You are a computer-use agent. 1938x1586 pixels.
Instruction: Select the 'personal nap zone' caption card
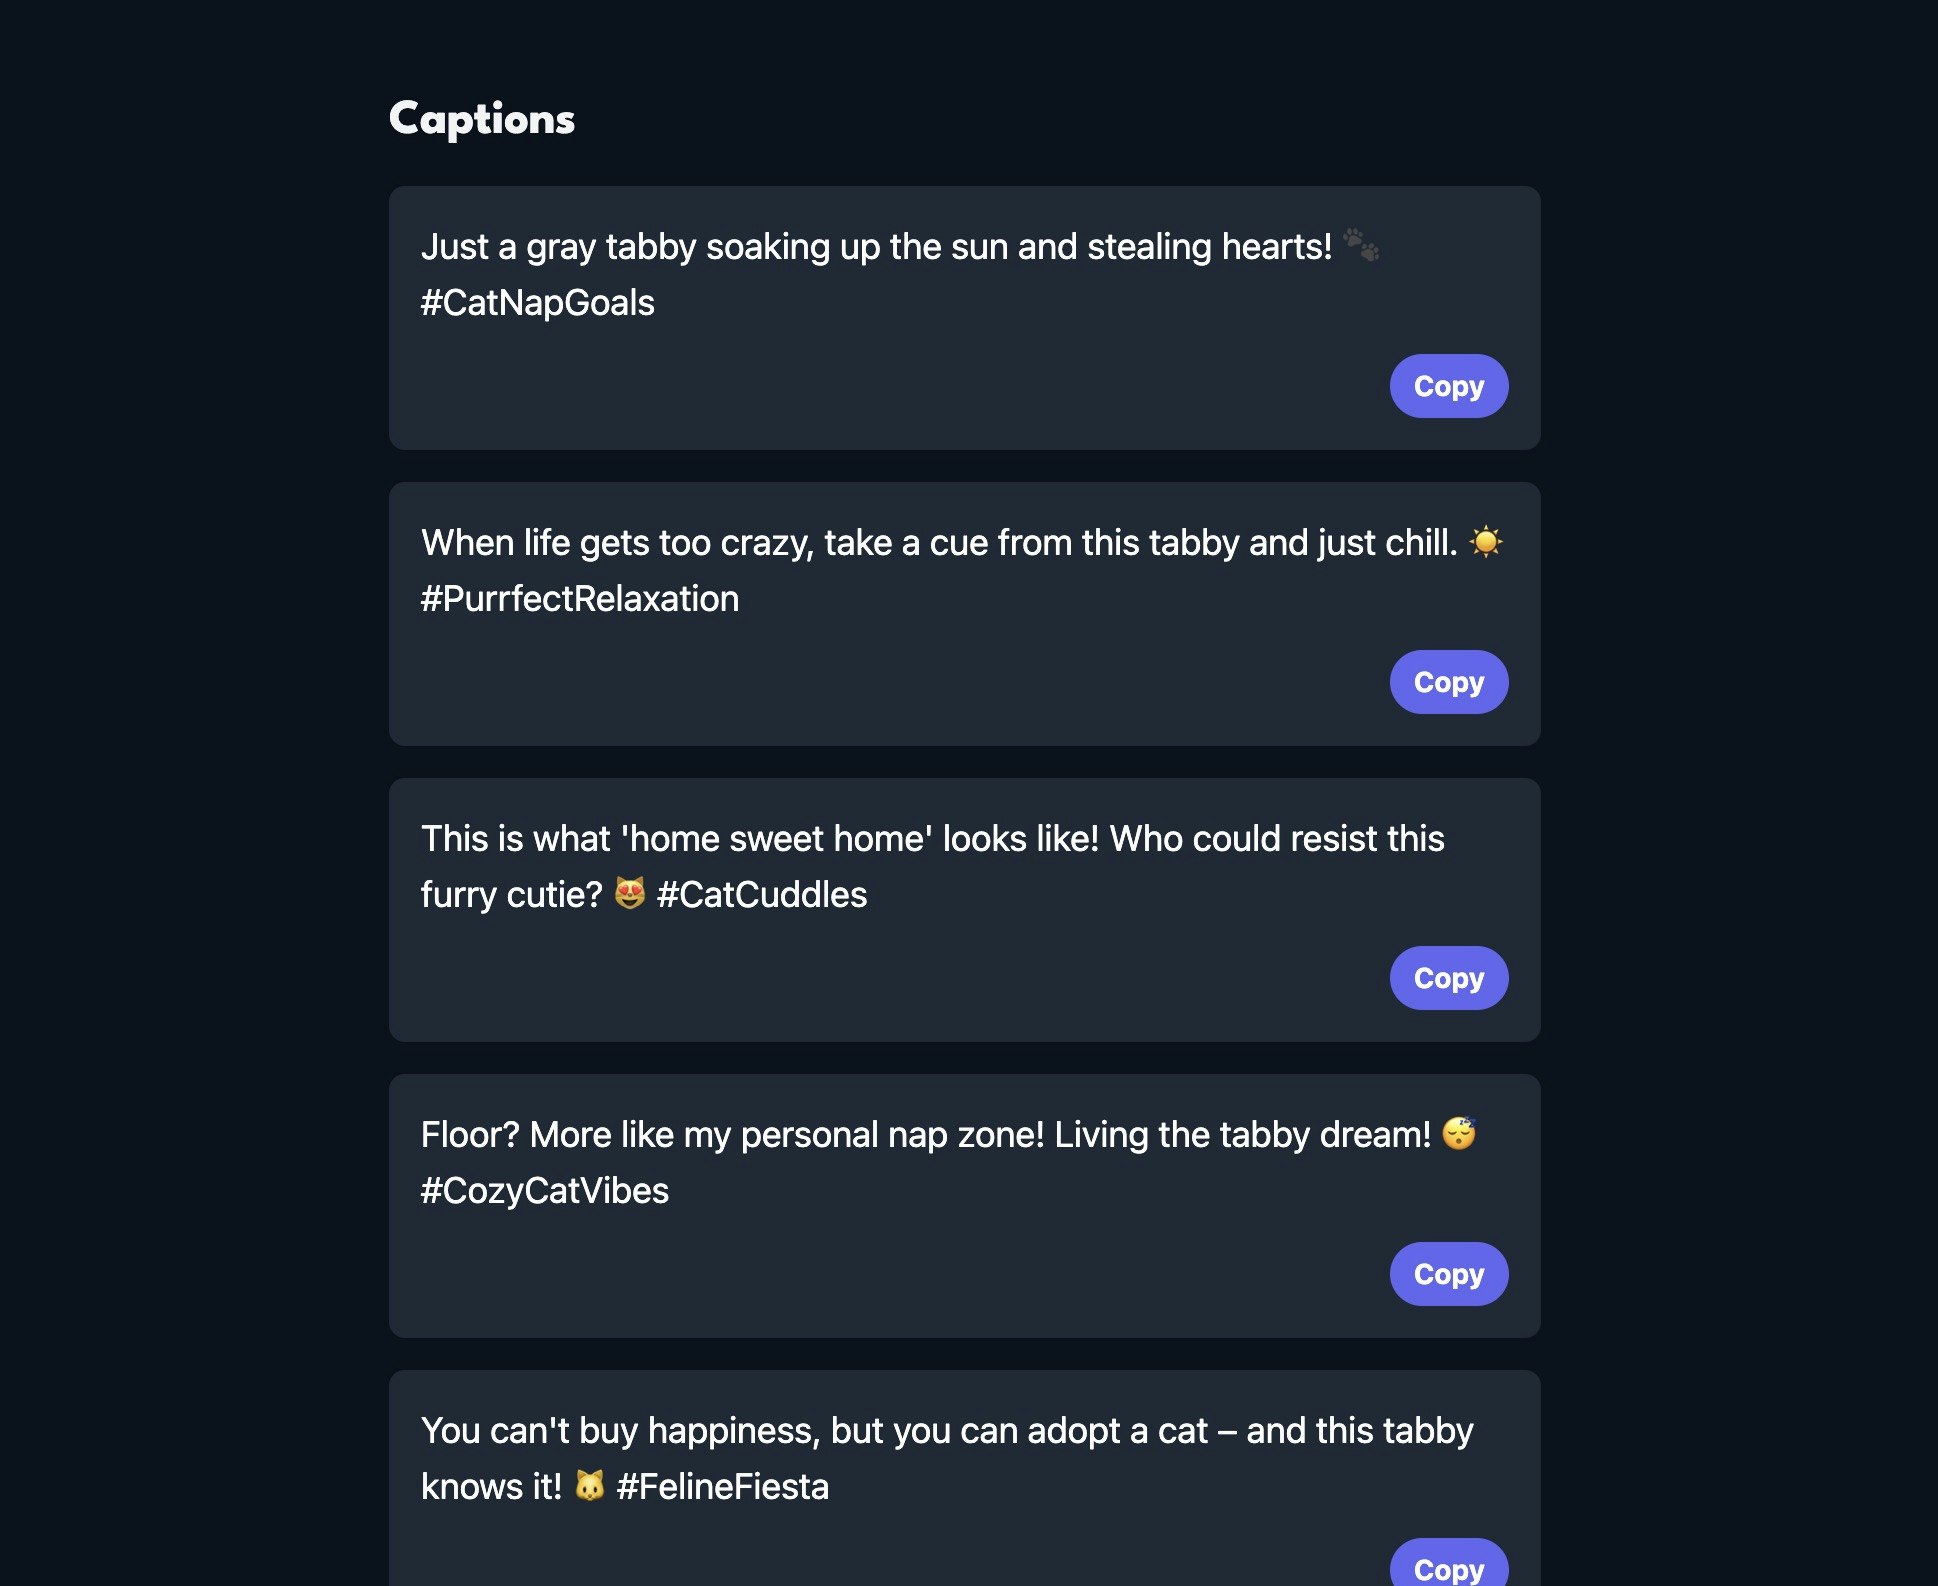click(964, 1206)
